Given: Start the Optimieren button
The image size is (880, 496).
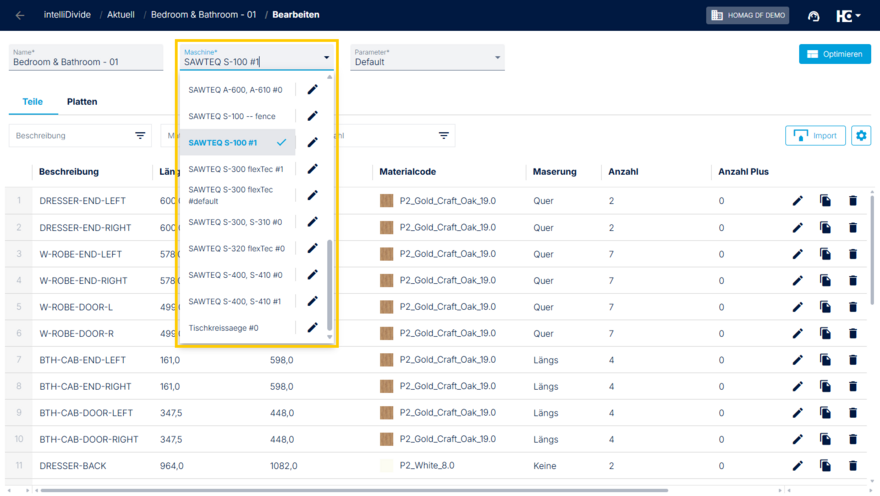Looking at the screenshot, I should (835, 54).
